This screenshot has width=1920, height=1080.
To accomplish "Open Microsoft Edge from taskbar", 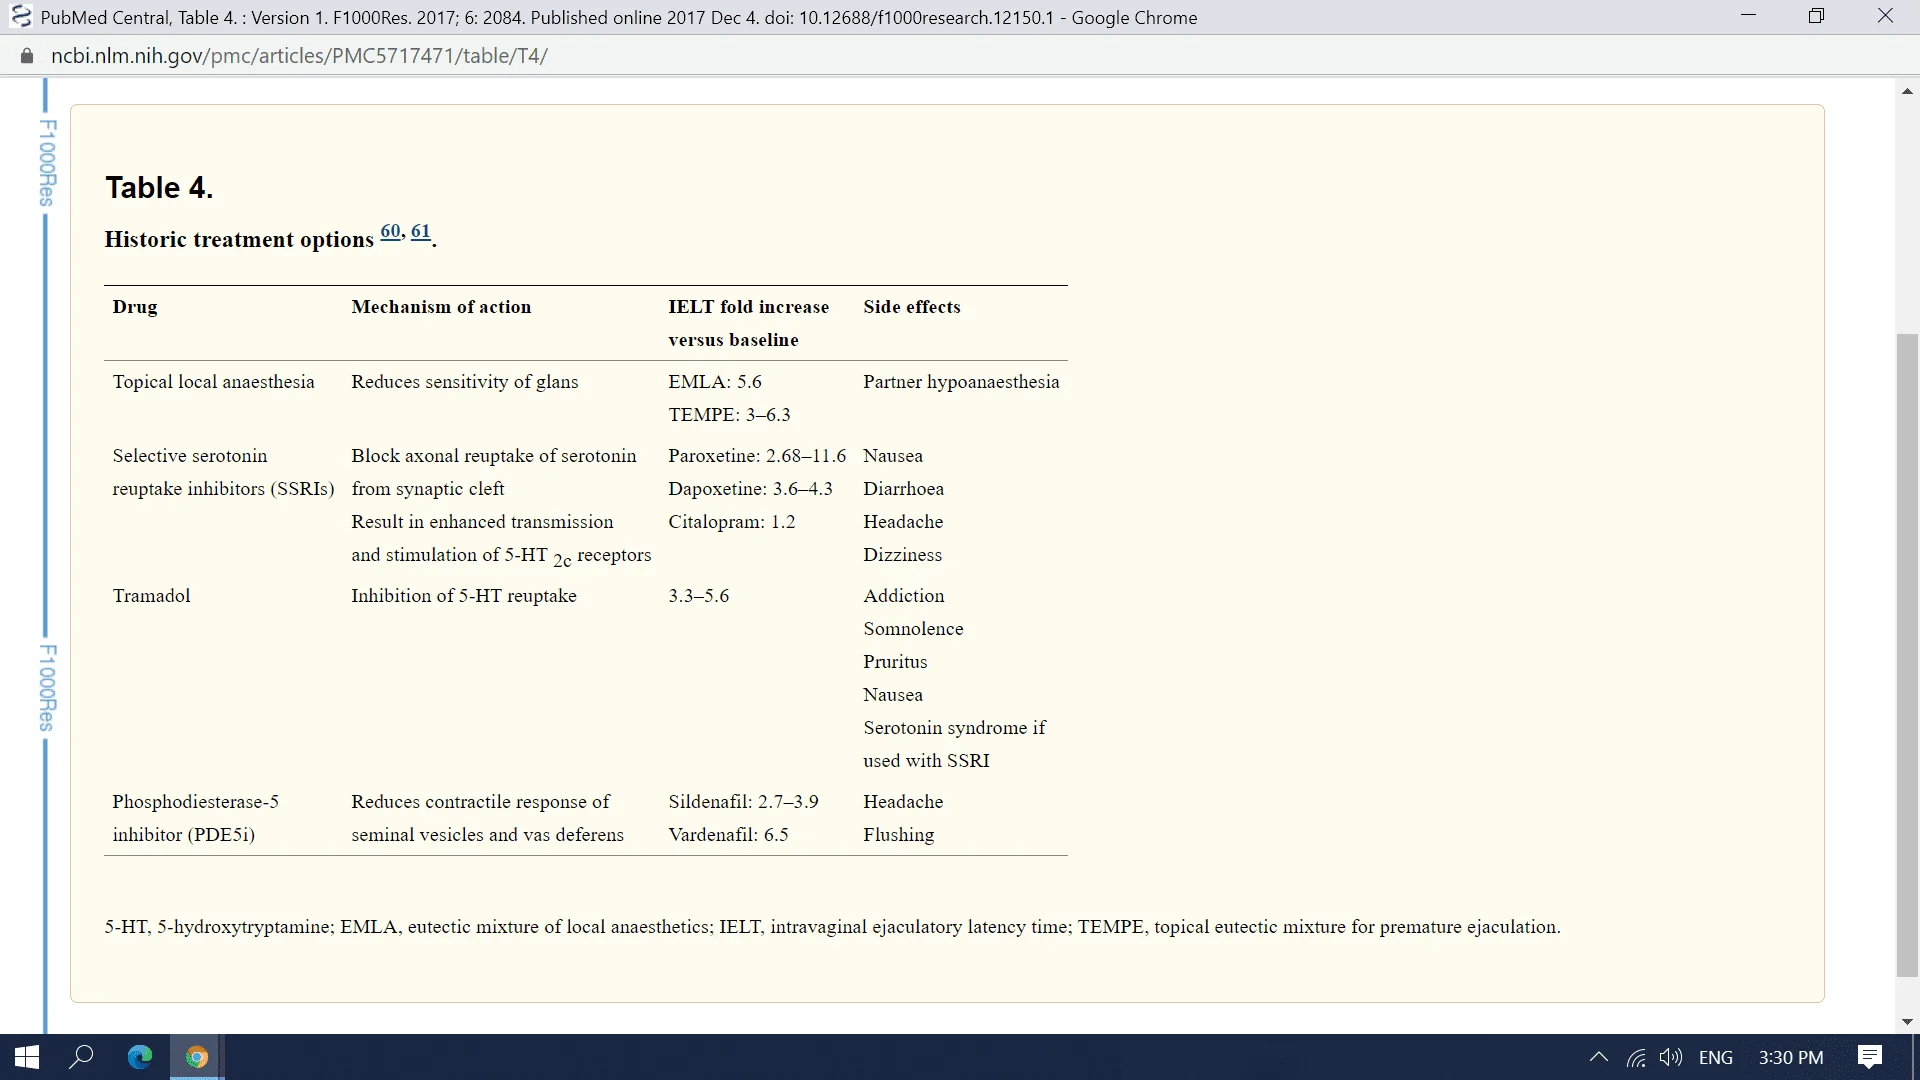I will 140,1057.
